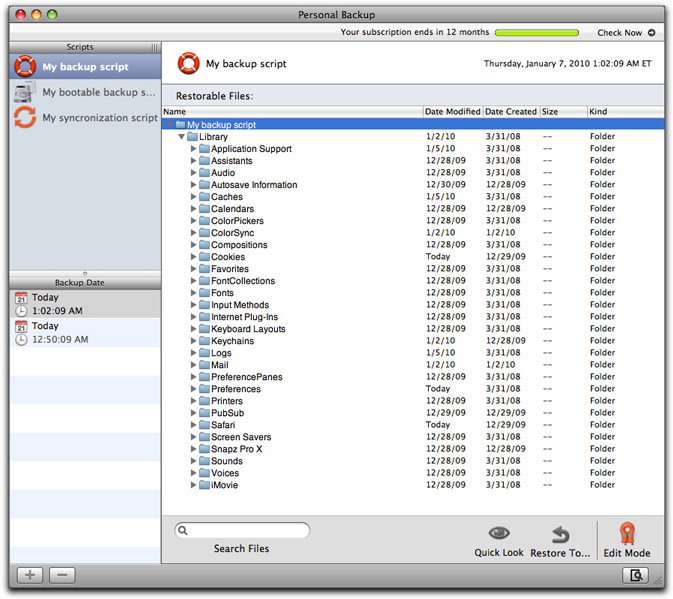Select My syncronization script arrows icon
The height and width of the screenshot is (599, 673).
25,117
